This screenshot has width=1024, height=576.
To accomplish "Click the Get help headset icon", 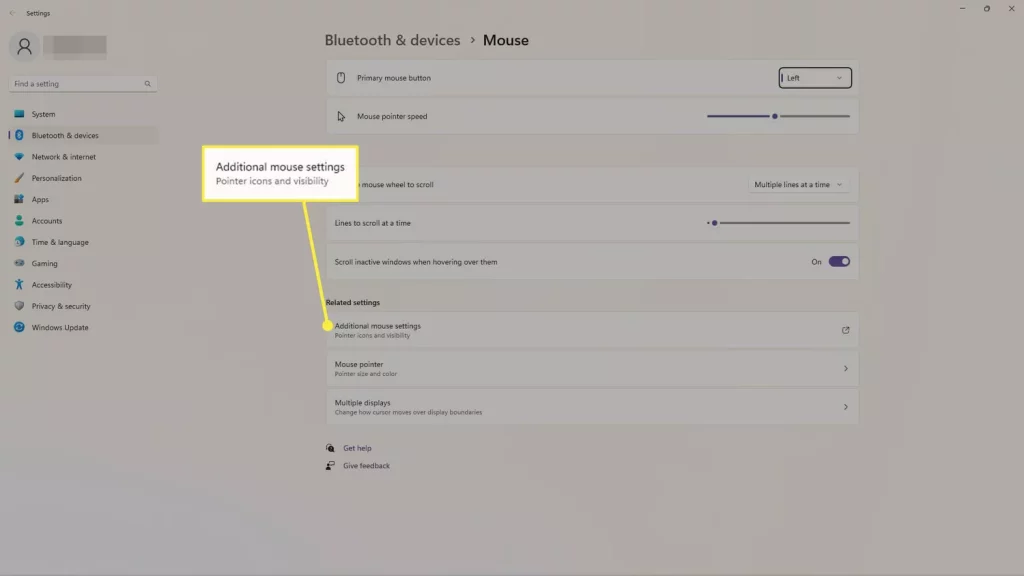I will 330,448.
